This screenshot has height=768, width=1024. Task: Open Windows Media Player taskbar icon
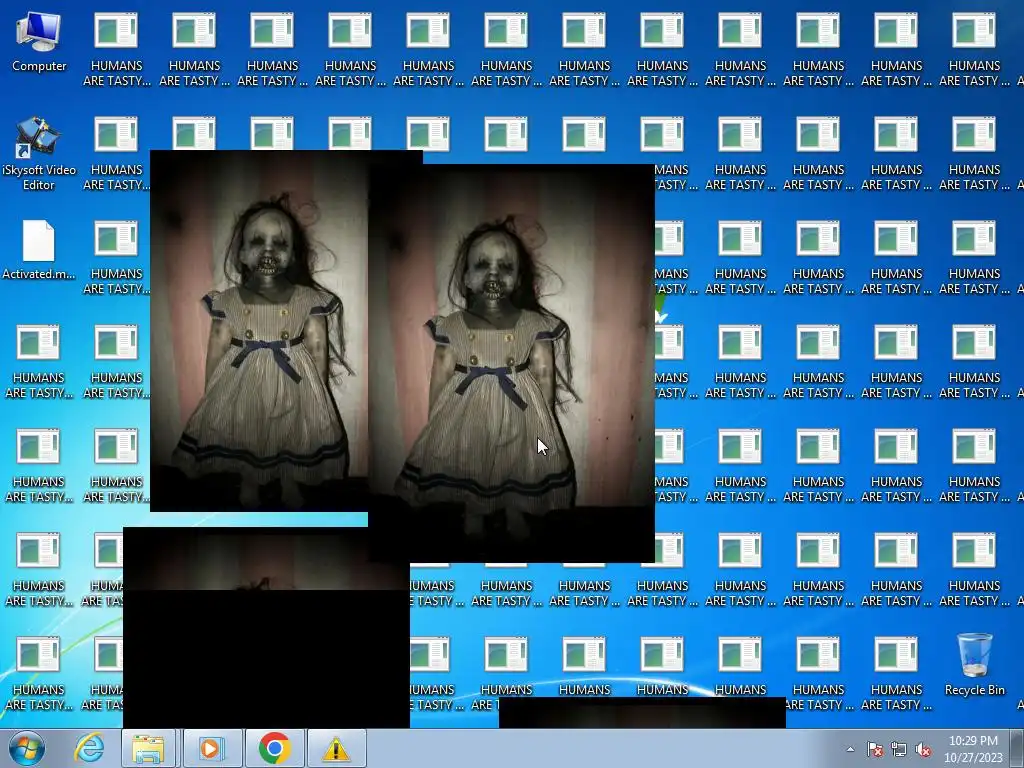[212, 748]
